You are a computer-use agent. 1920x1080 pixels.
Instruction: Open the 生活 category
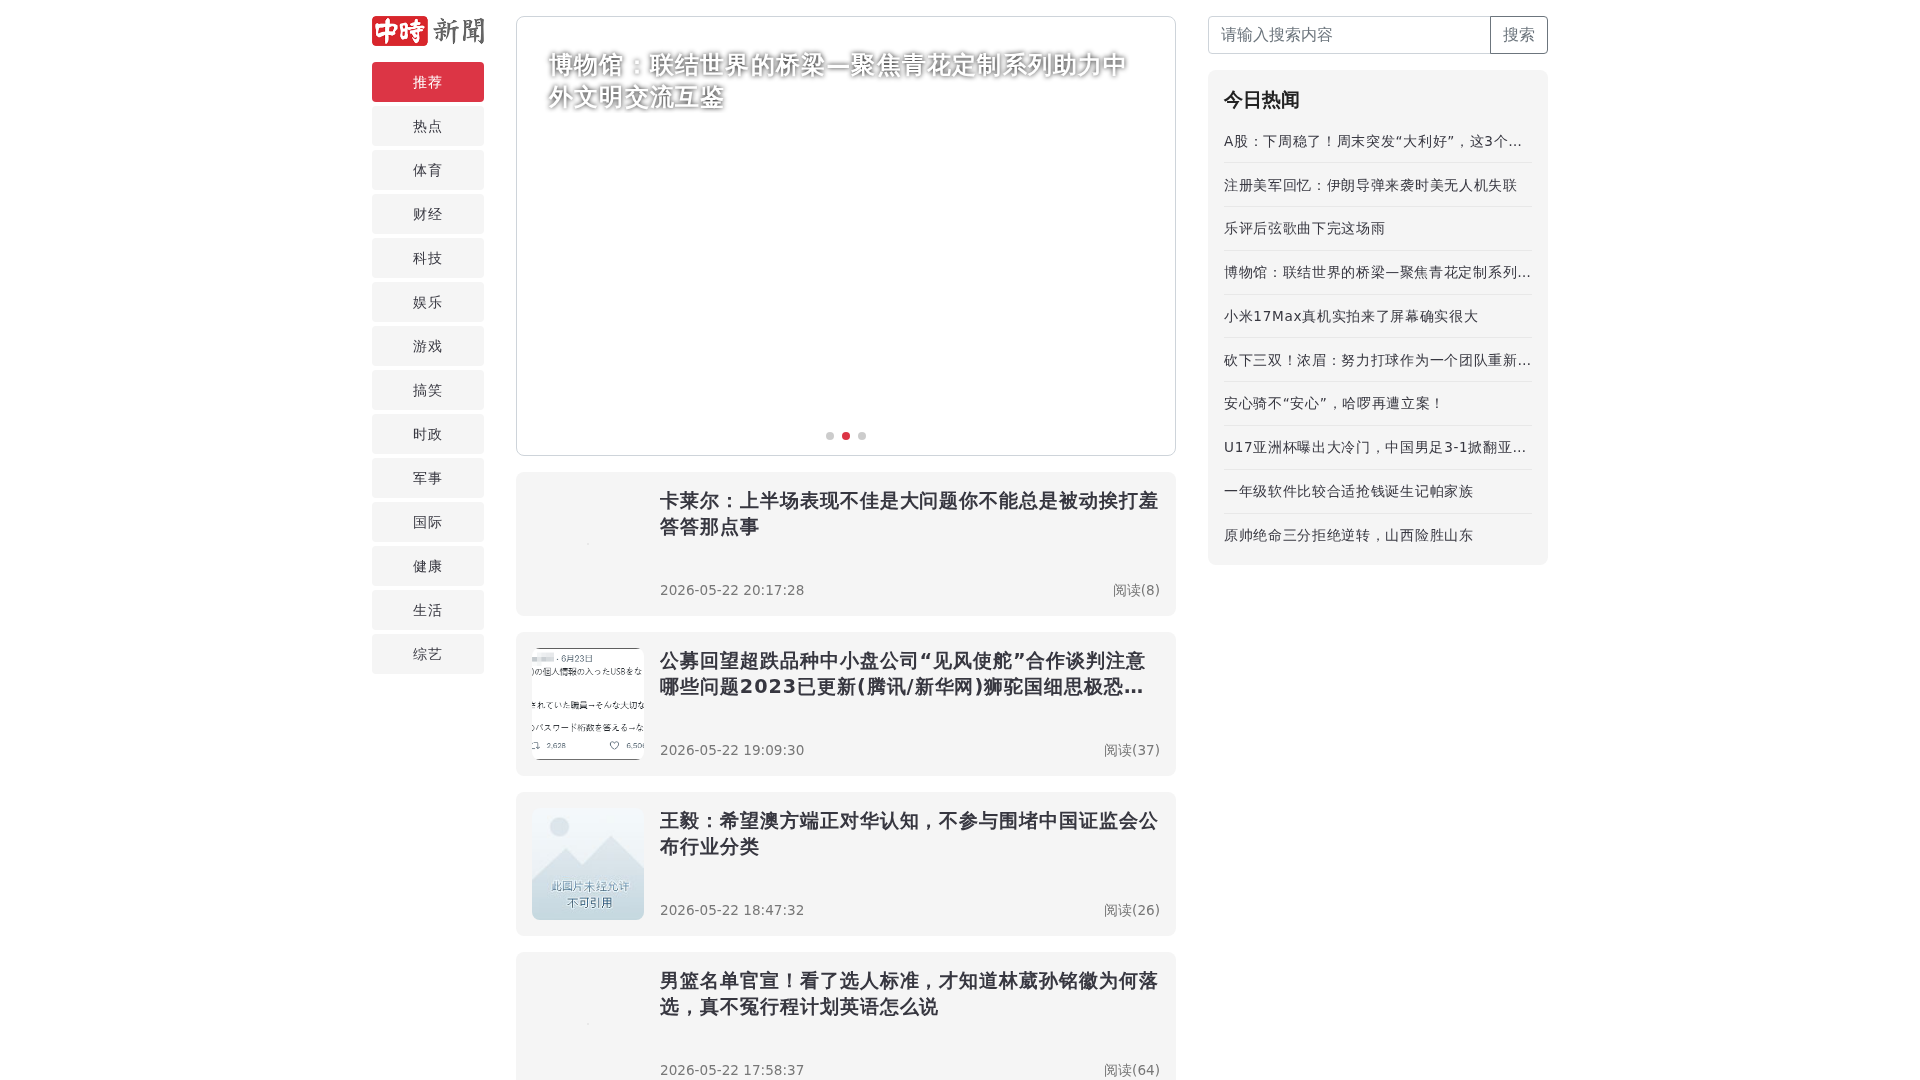(428, 610)
